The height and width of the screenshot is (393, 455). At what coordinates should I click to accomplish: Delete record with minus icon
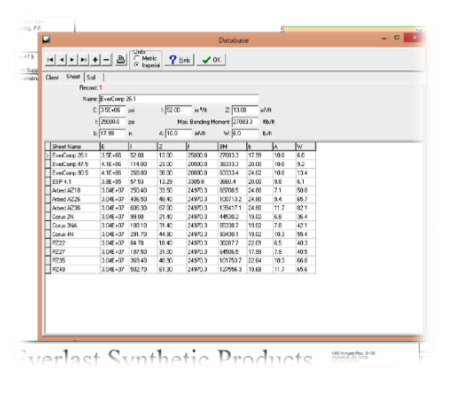[x=106, y=60]
